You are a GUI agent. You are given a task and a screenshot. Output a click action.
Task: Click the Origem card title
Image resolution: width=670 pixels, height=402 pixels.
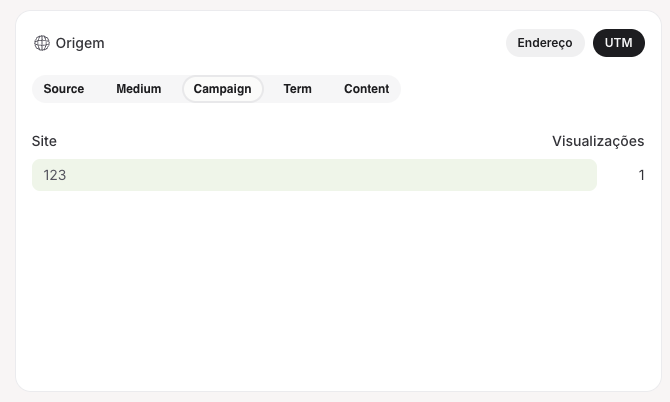80,43
